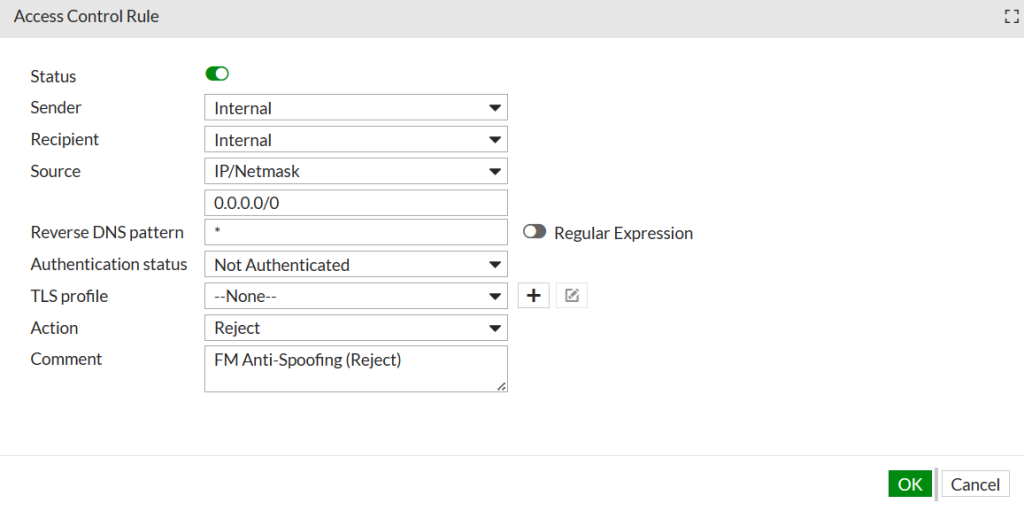1024x511 pixels.
Task: Open the Sender dropdown
Action: pyautogui.click(x=355, y=108)
